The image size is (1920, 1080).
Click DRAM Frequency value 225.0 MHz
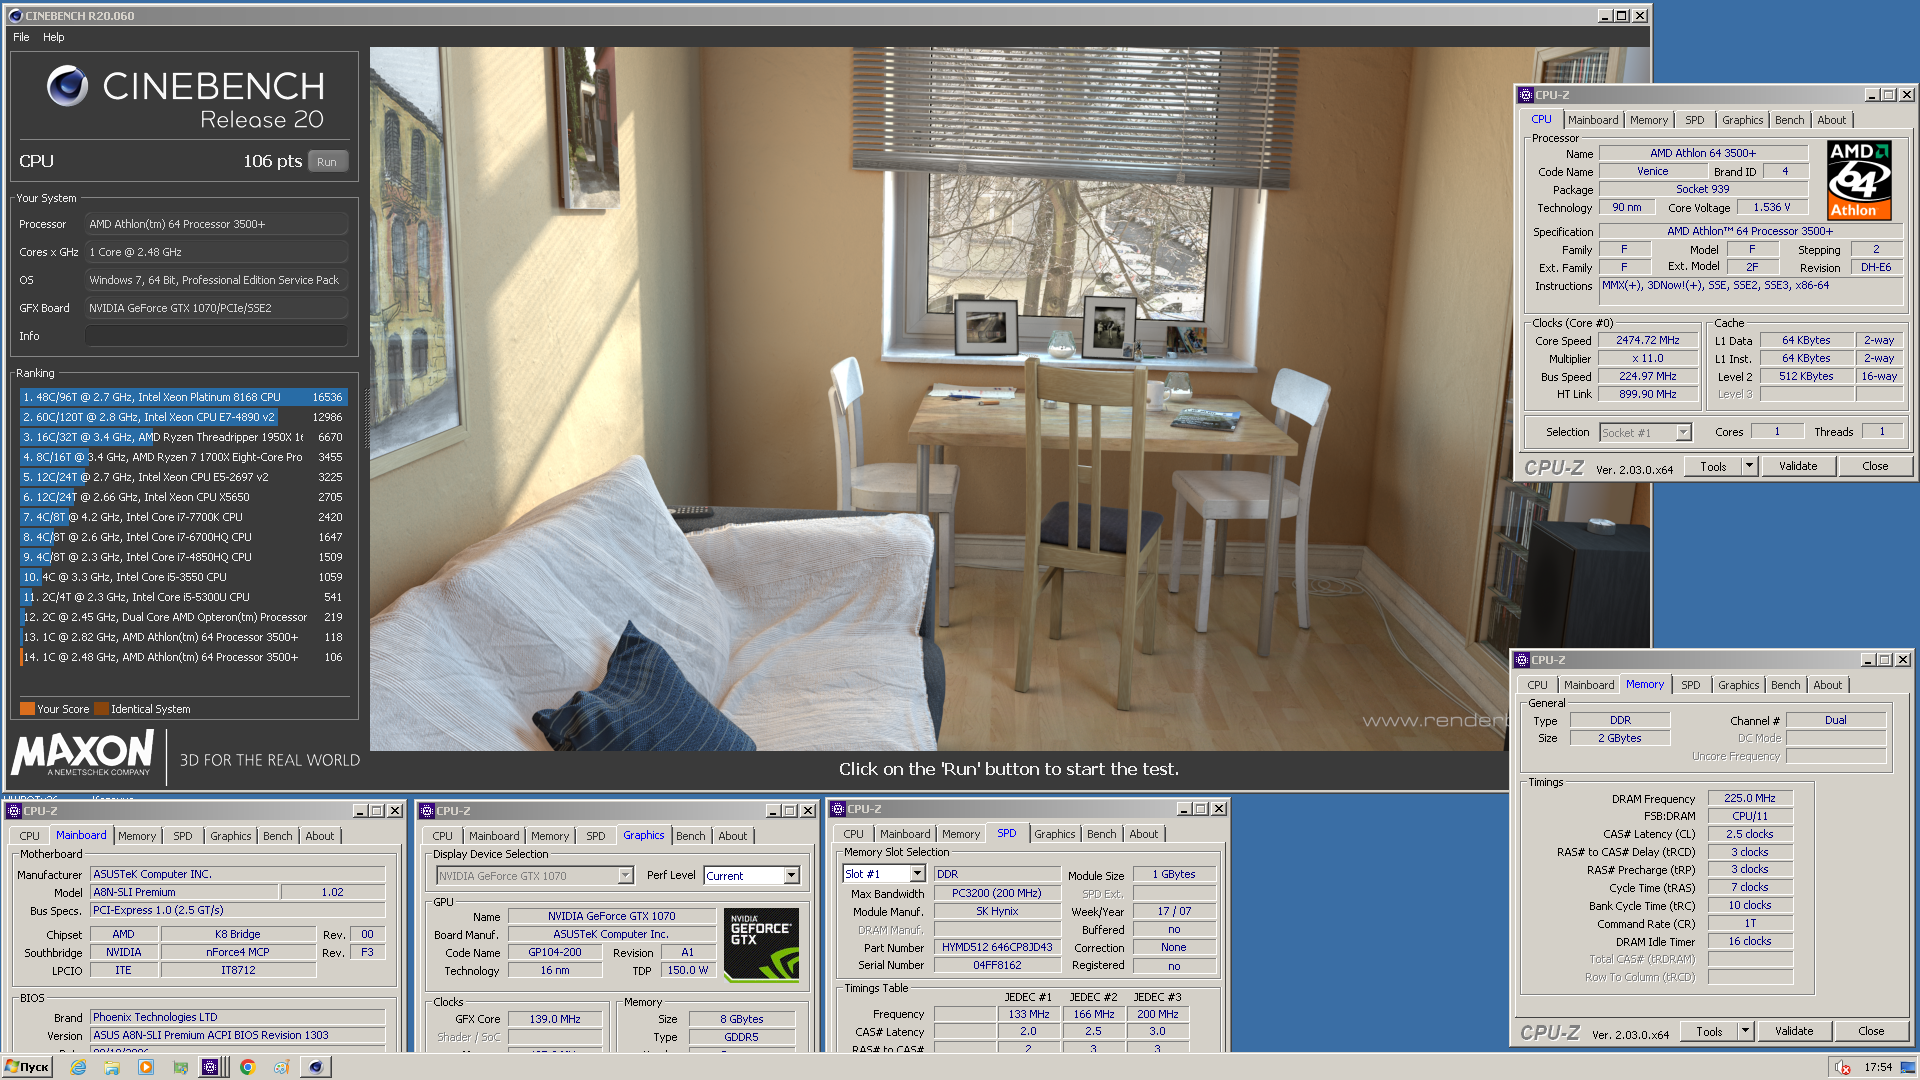[x=1750, y=798]
